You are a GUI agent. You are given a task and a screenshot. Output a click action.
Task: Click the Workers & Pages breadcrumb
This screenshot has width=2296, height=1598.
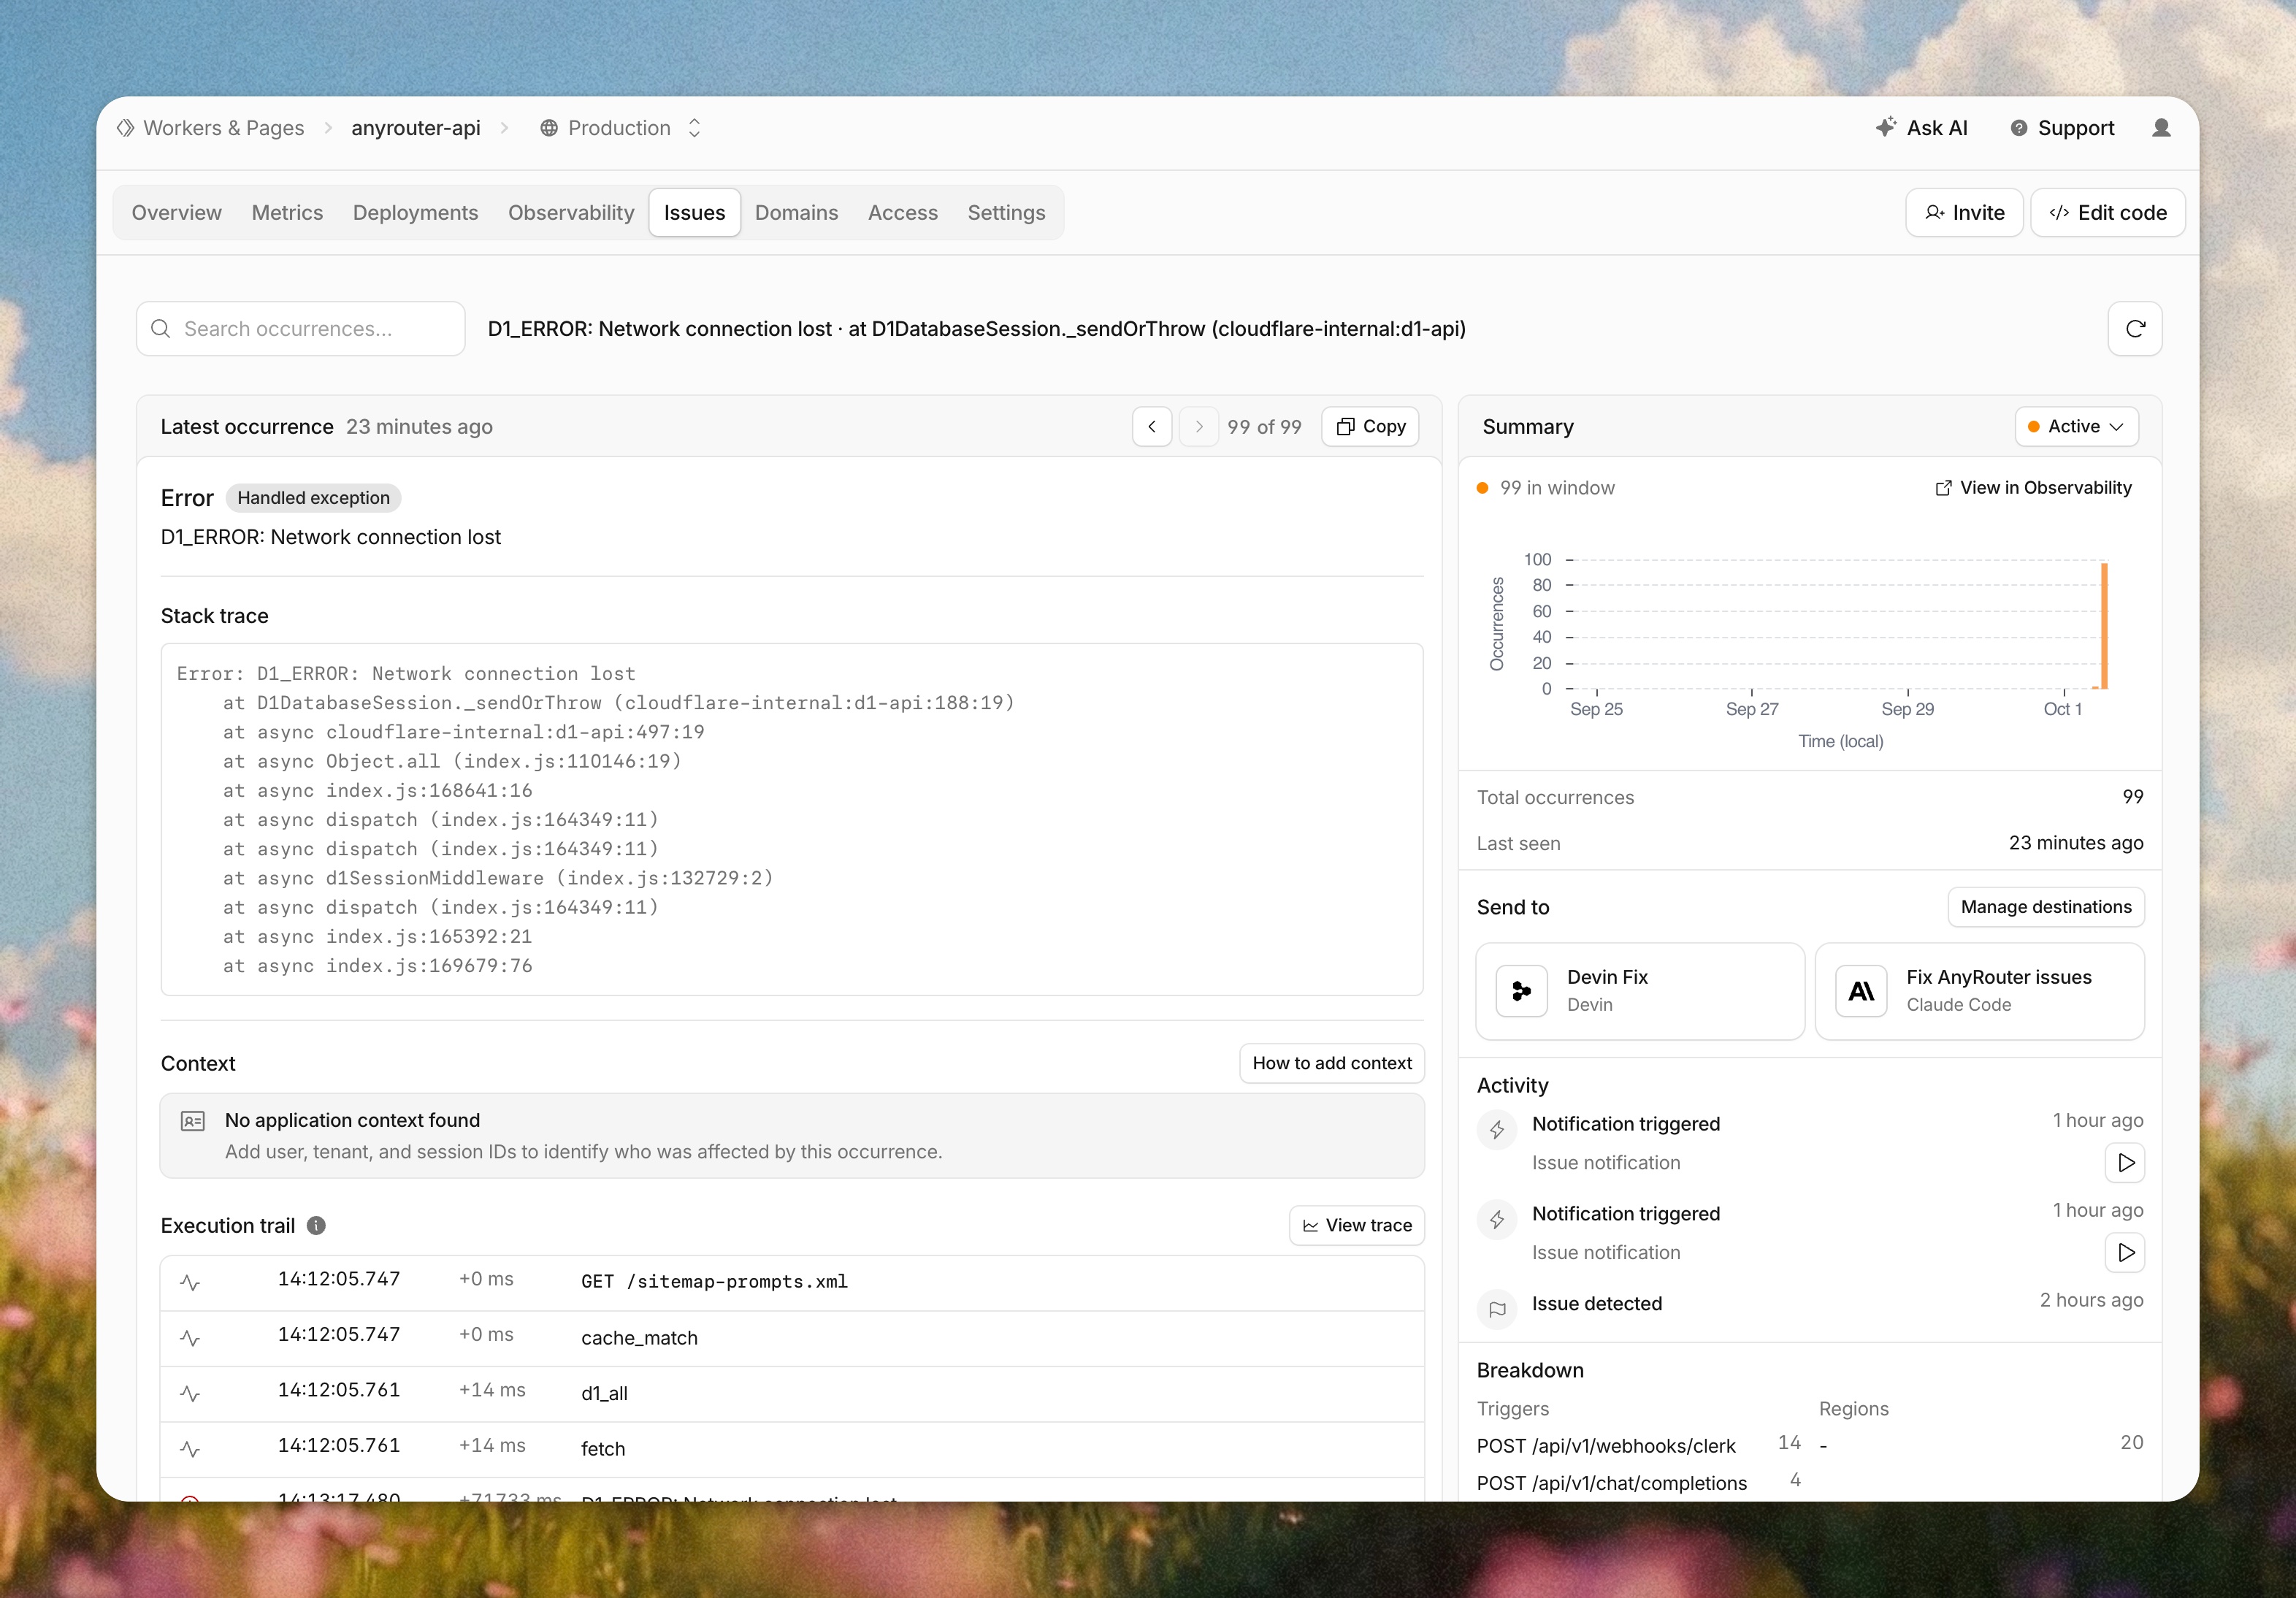(x=211, y=128)
